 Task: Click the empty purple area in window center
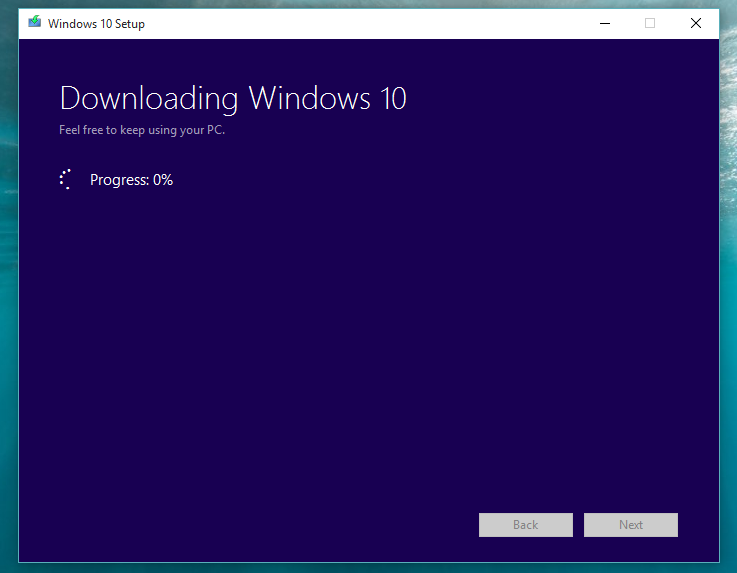click(368, 320)
